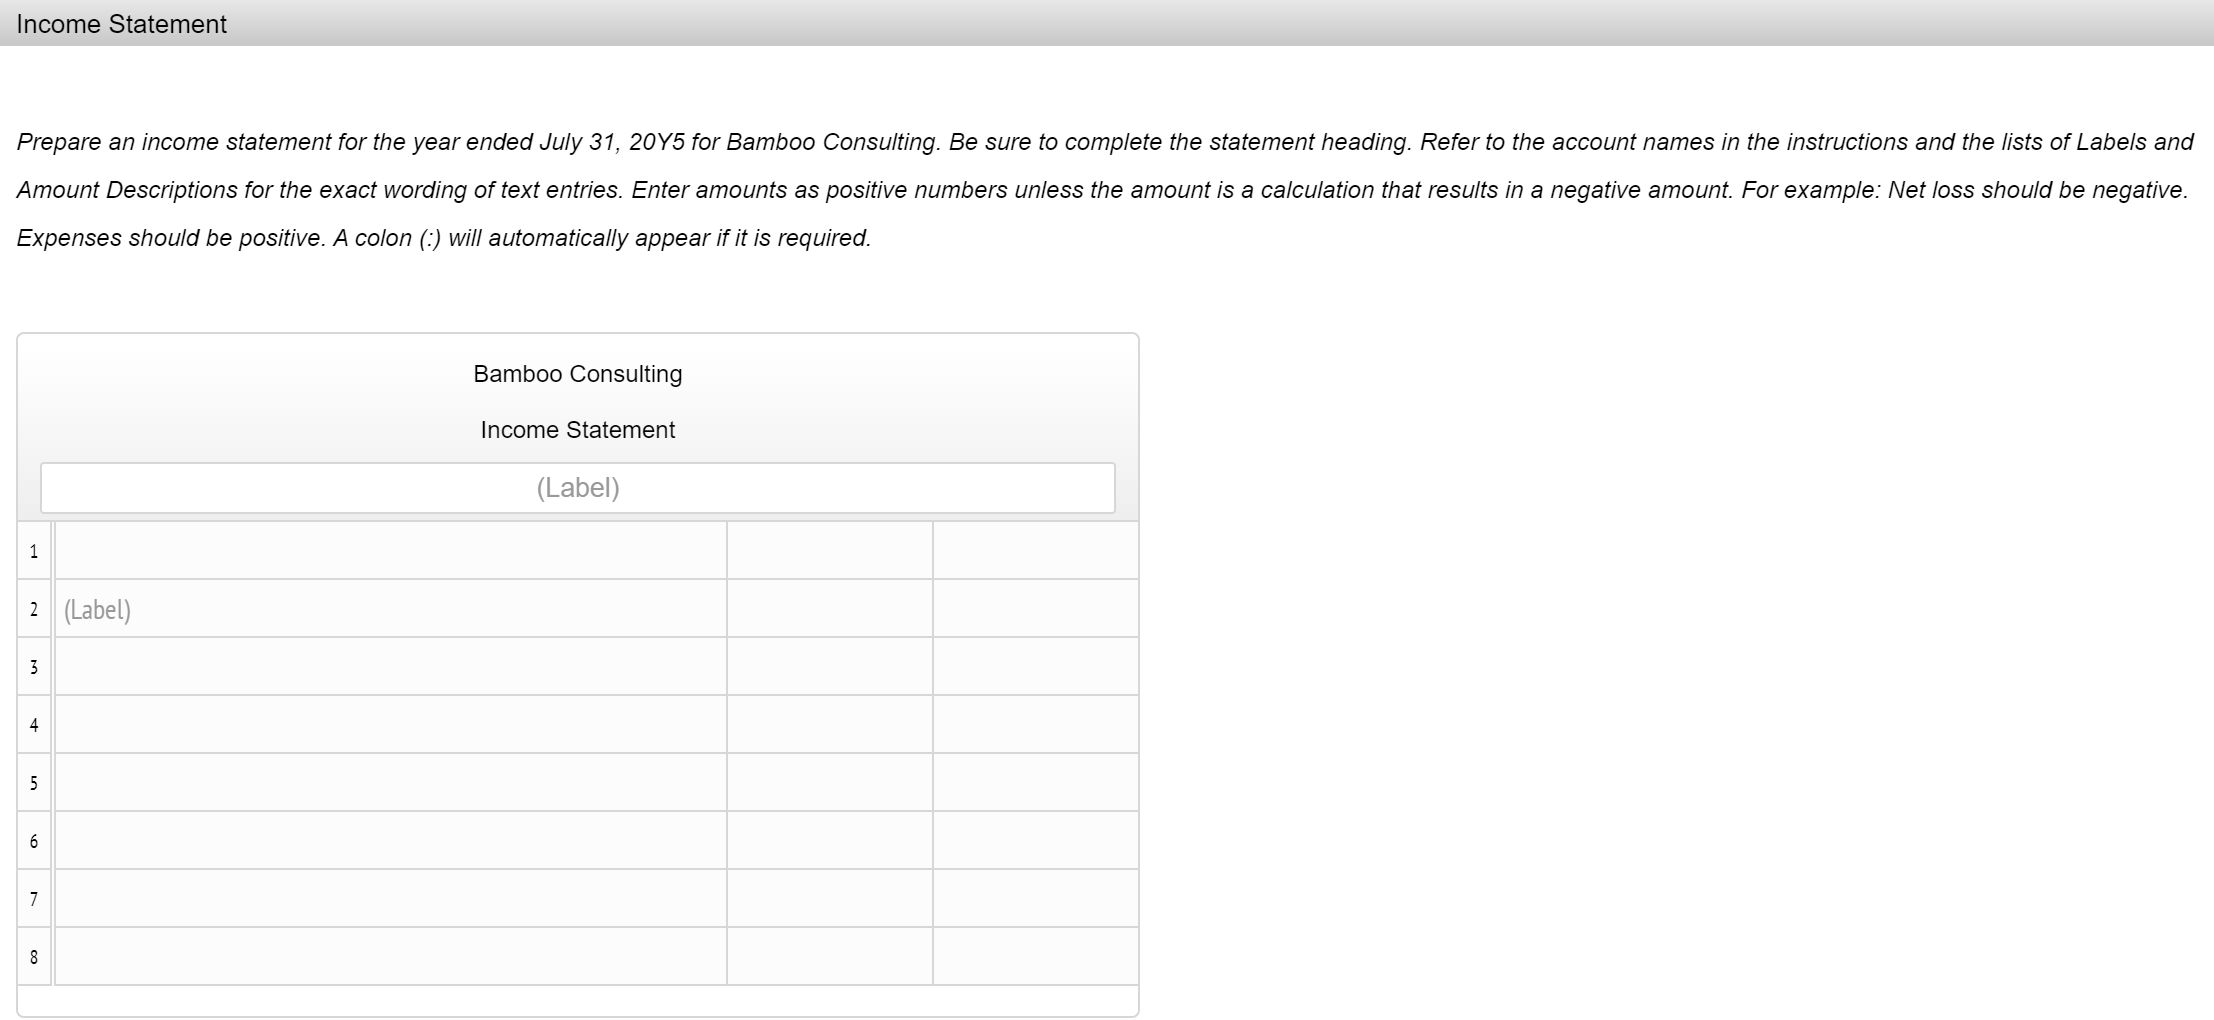Screen dimensions: 2214x1020
Task: Click the Bamboo Consulting heading text
Action: coord(577,373)
